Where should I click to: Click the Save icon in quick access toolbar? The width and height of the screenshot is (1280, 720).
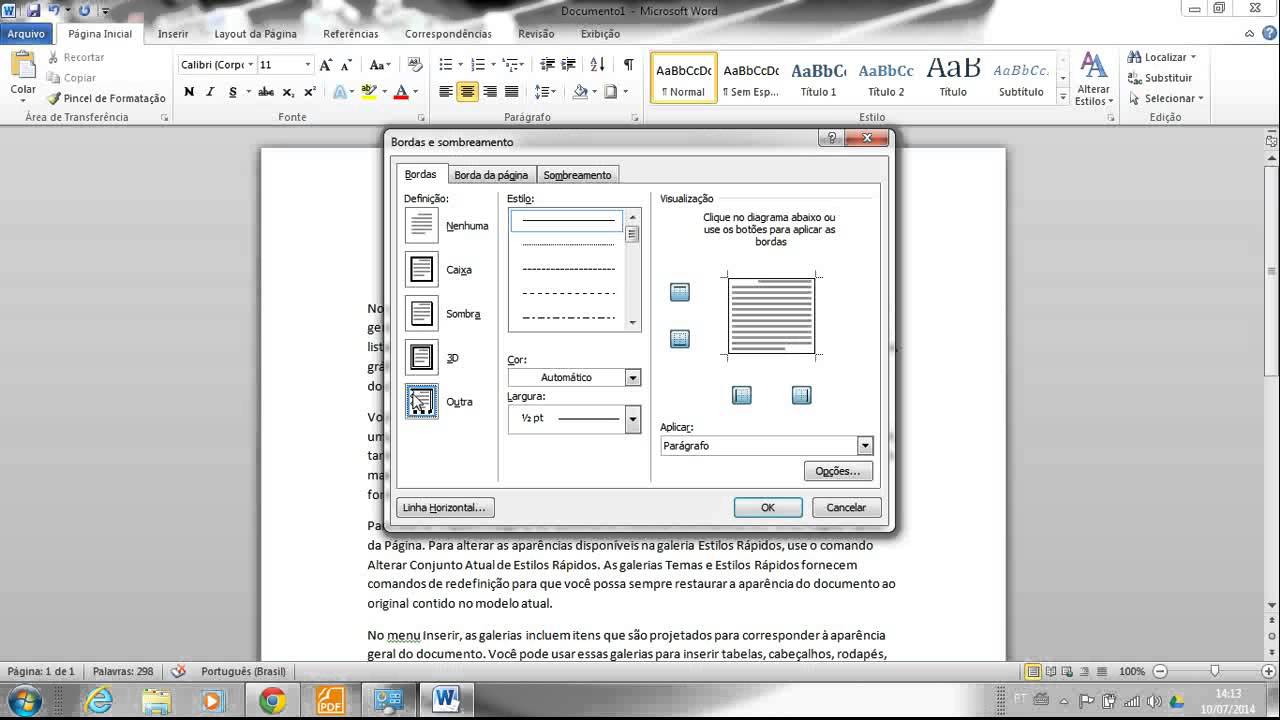(x=33, y=10)
